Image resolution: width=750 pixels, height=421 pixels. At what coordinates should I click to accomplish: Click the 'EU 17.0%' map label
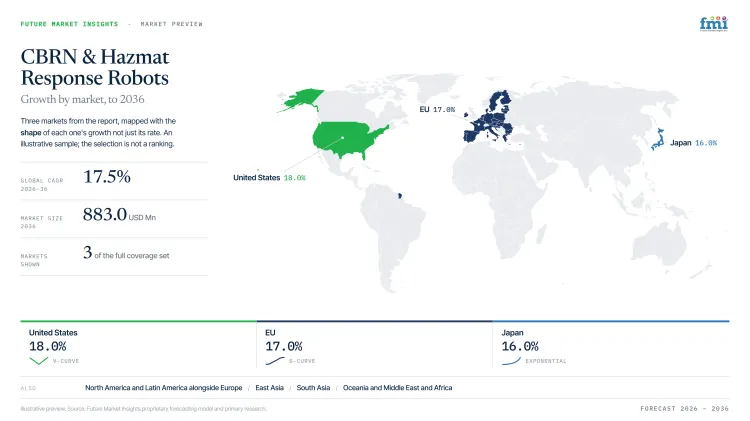[x=437, y=110]
